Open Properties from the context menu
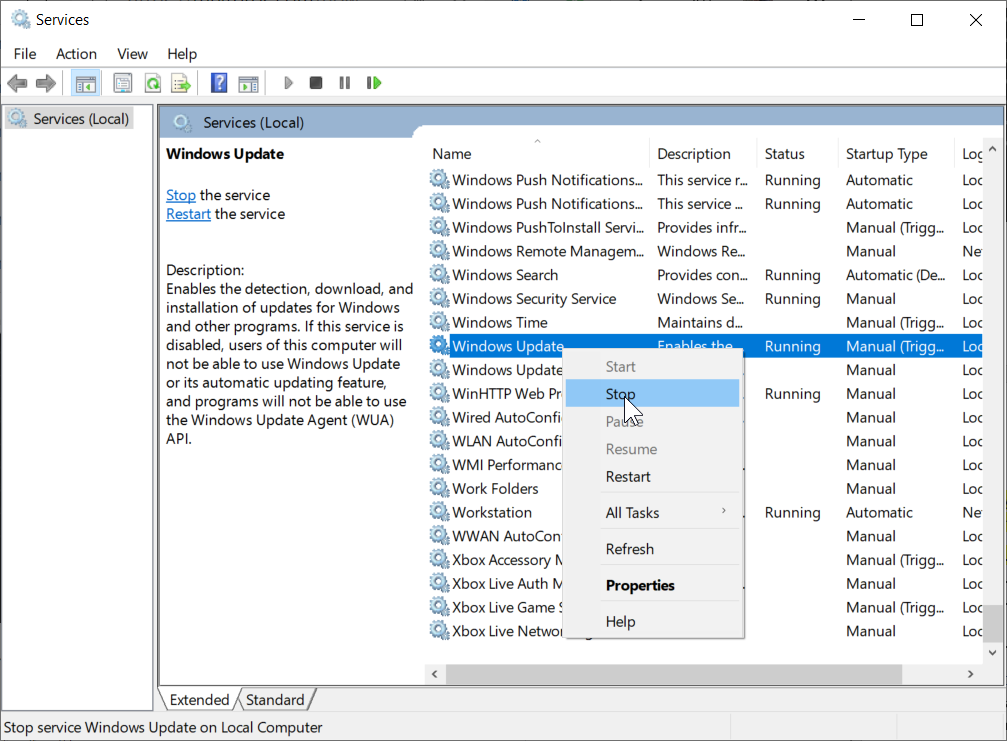This screenshot has width=1007, height=741. point(652,585)
